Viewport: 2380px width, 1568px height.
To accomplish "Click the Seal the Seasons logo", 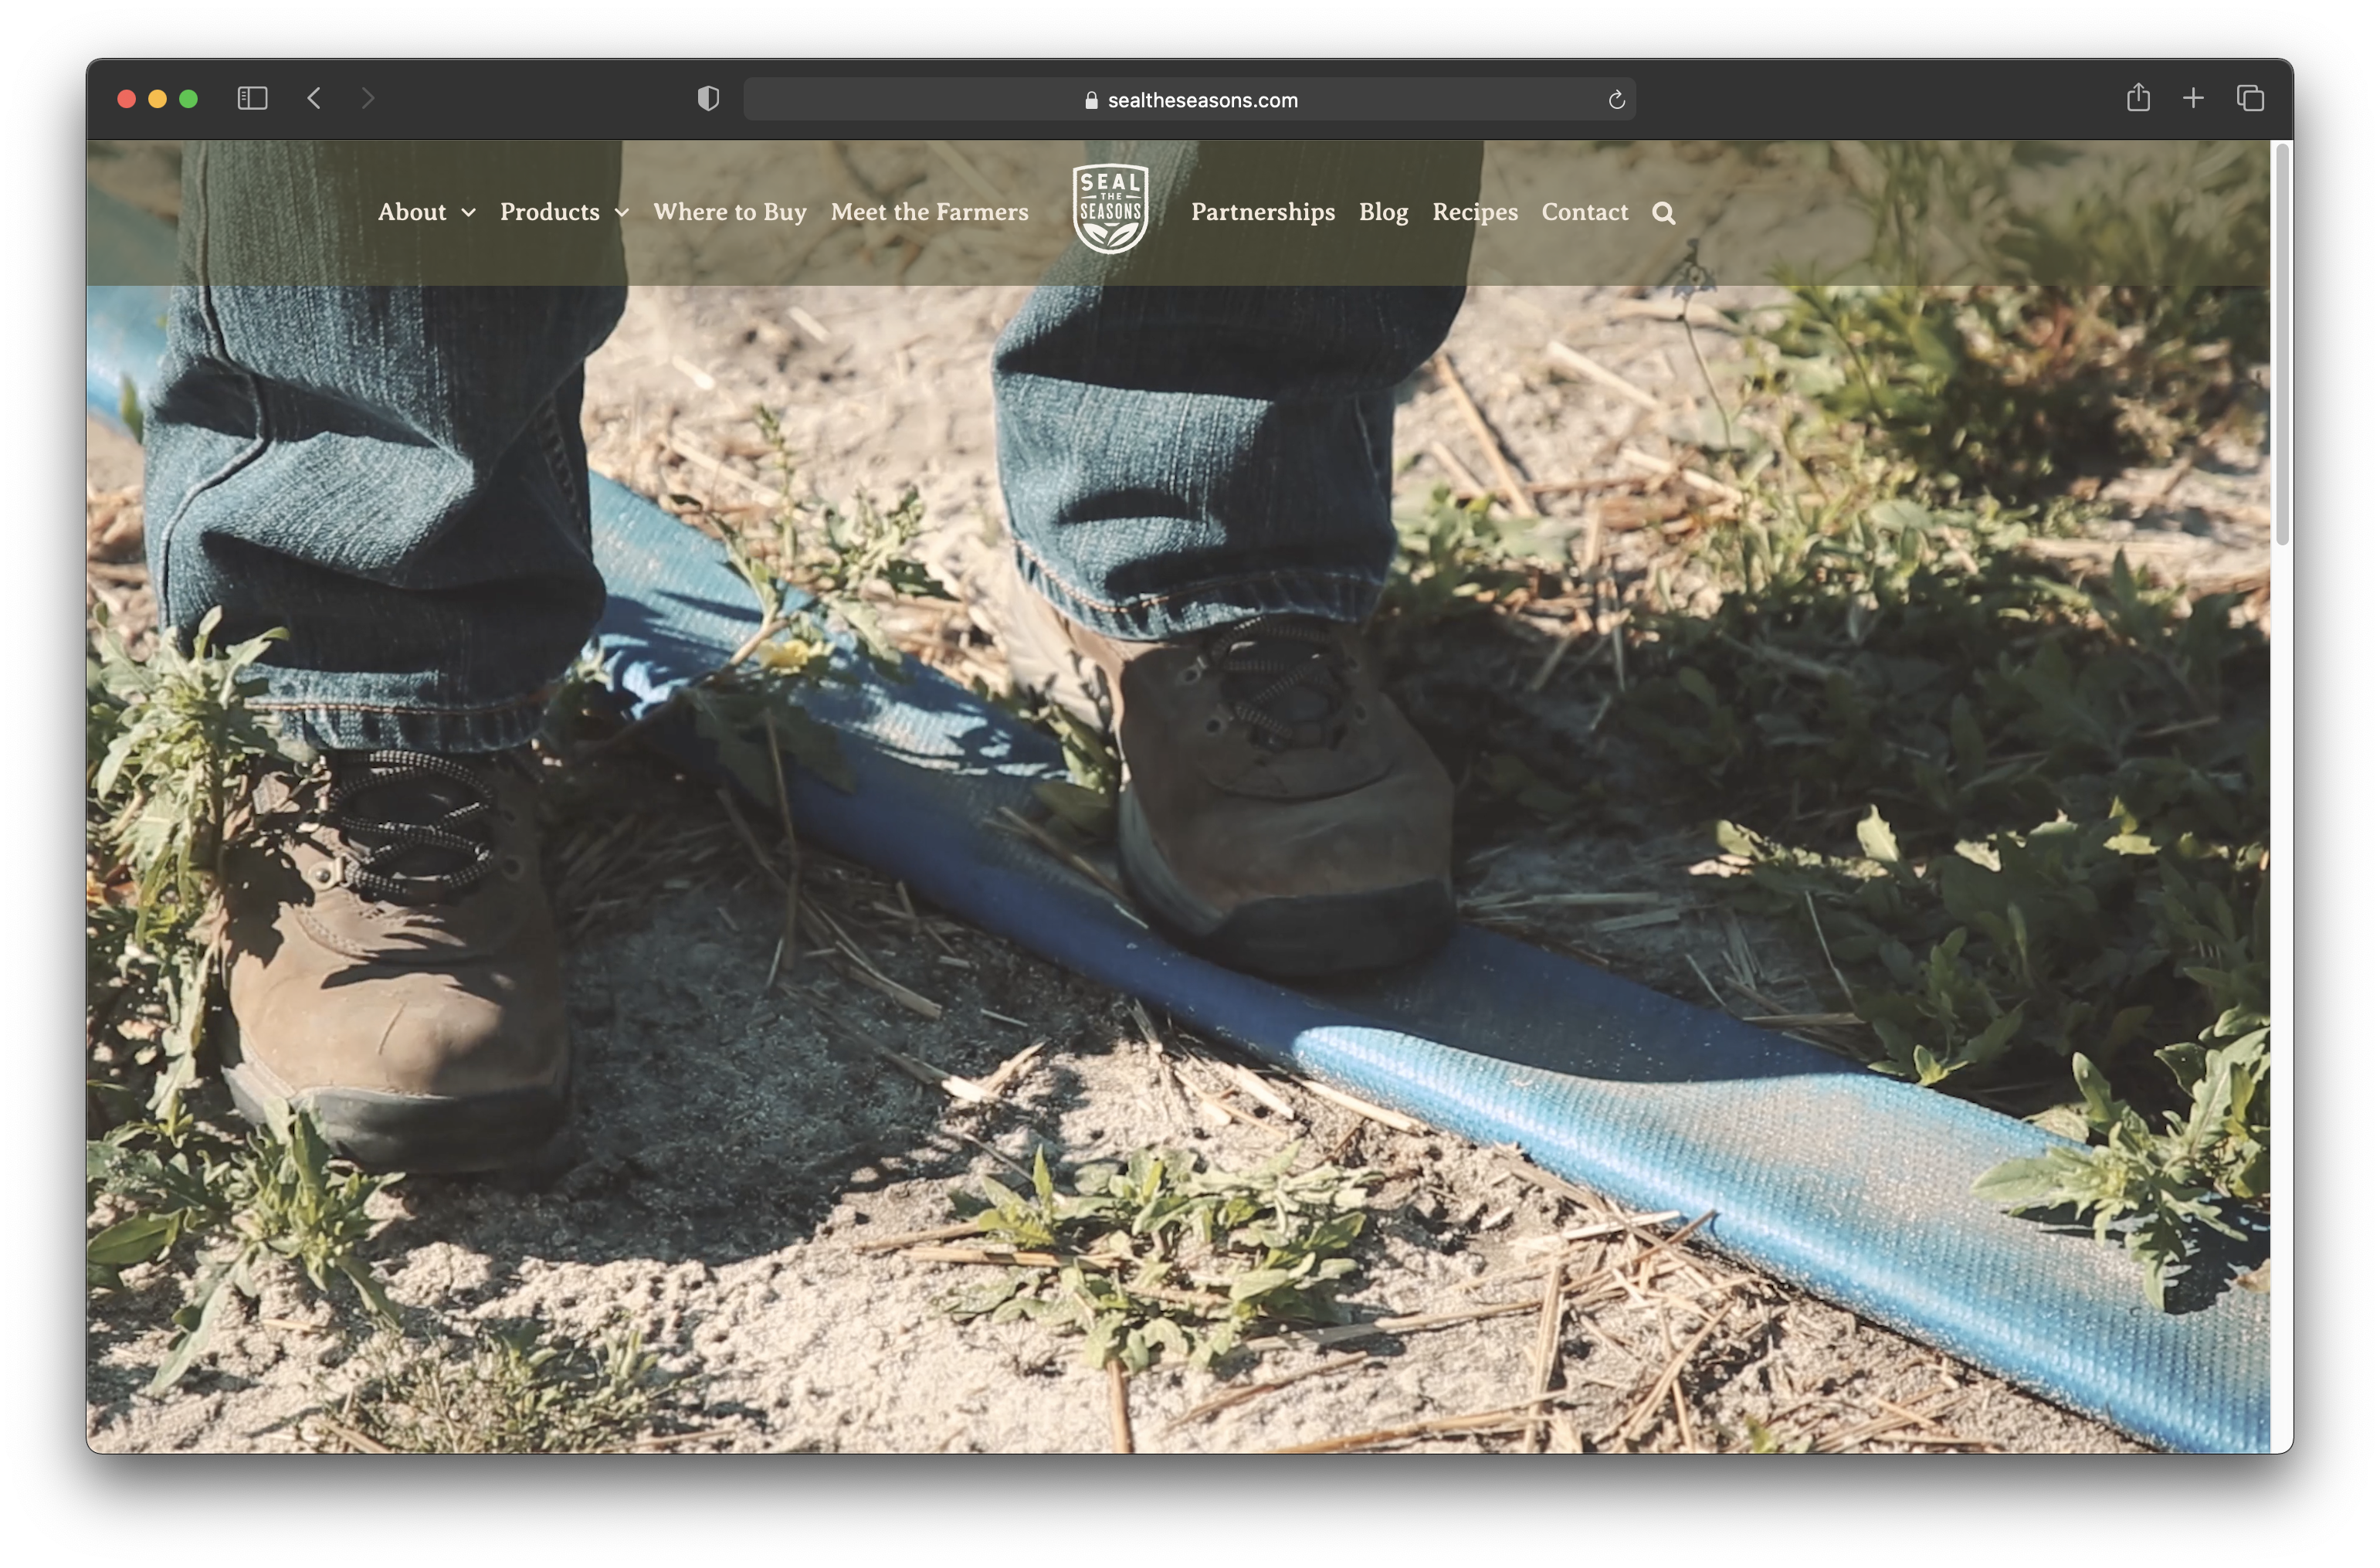I will [1110, 209].
